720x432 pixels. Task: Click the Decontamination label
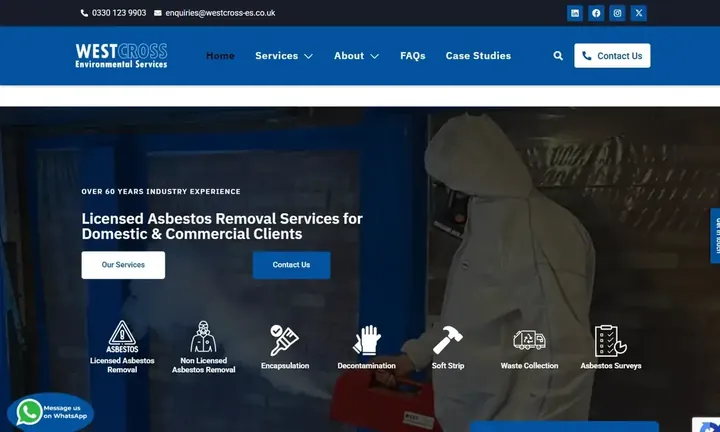point(366,366)
